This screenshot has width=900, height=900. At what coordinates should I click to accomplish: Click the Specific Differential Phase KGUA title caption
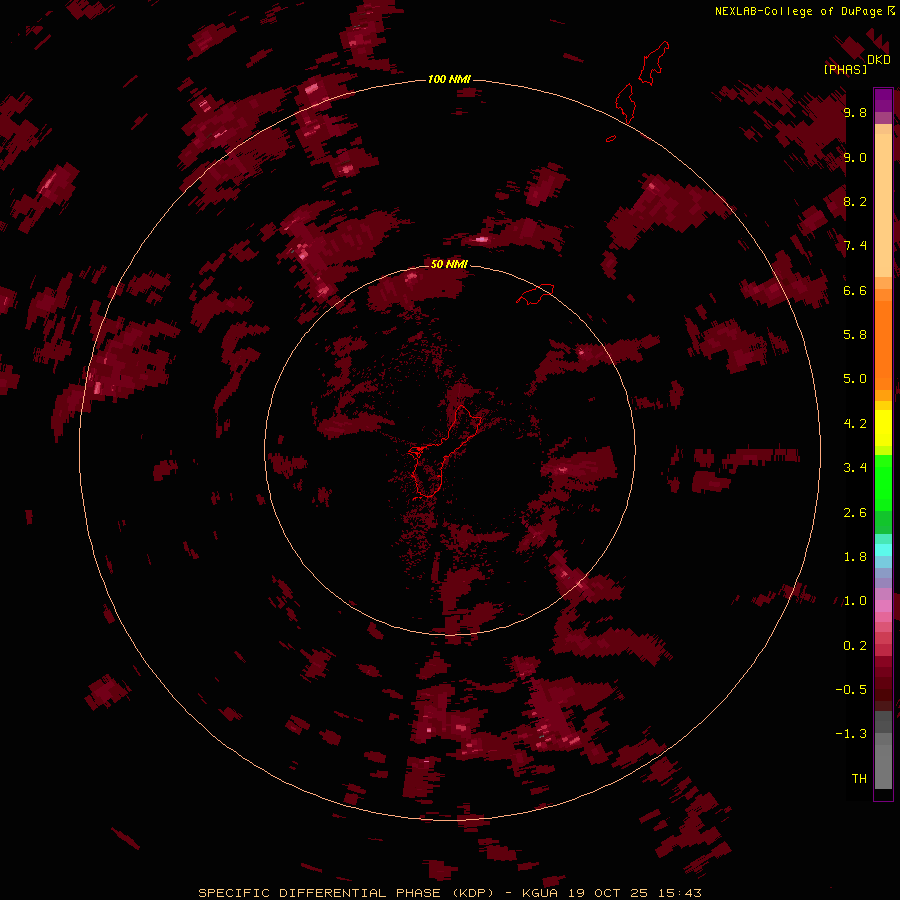pos(449,893)
